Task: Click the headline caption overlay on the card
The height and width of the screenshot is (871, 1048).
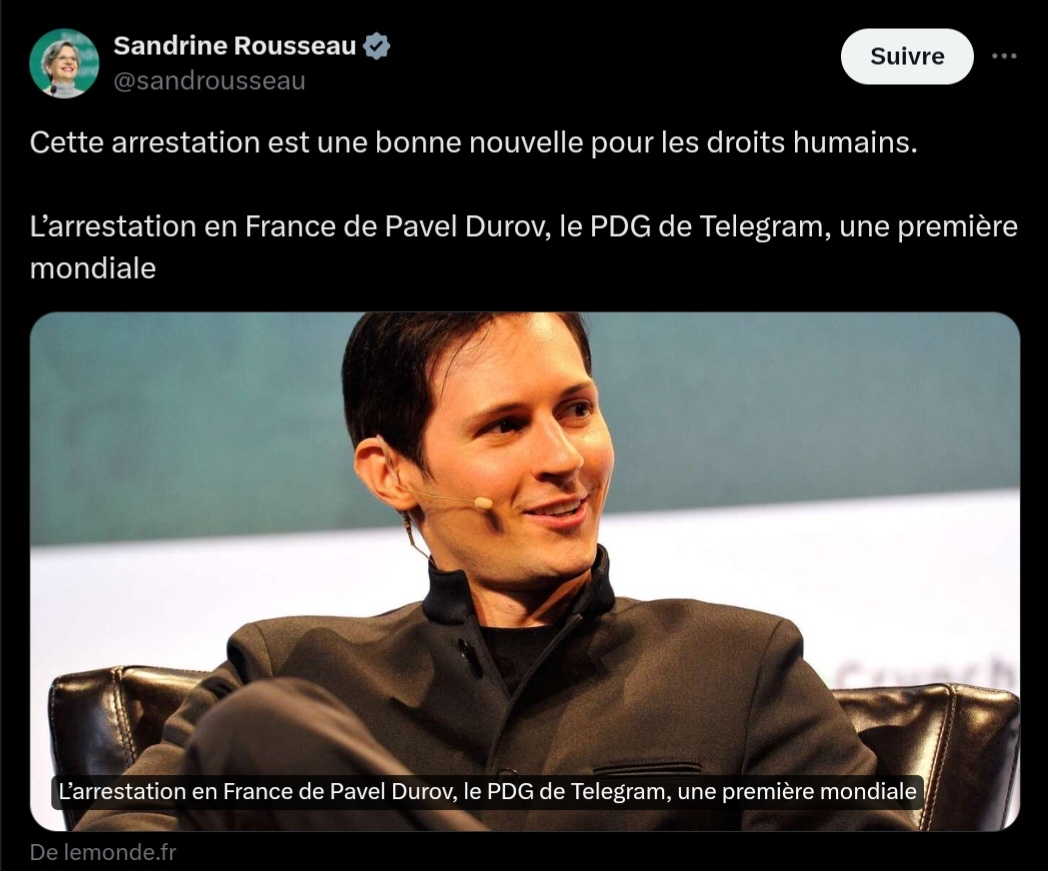Action: point(487,792)
